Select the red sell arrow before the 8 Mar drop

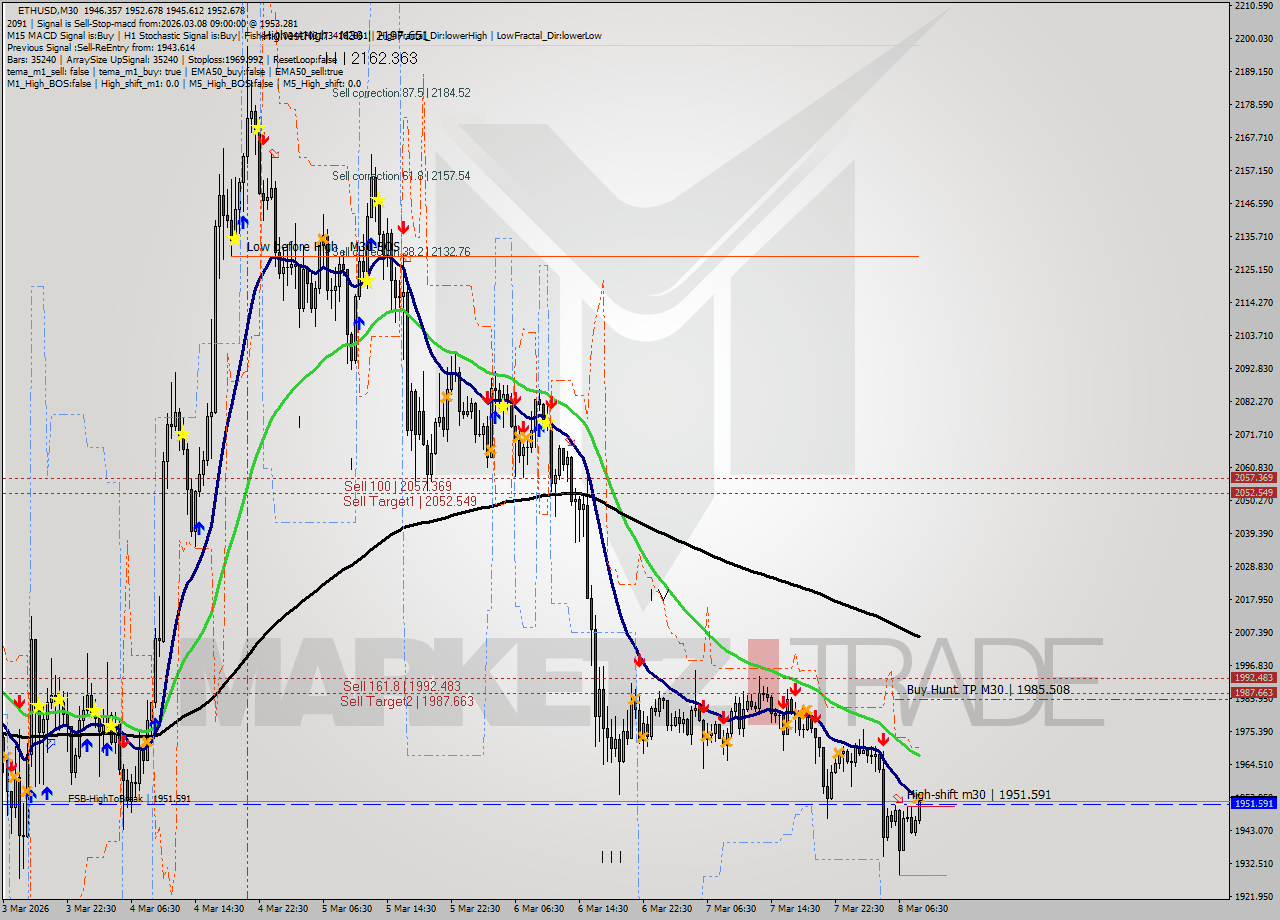(x=883, y=740)
